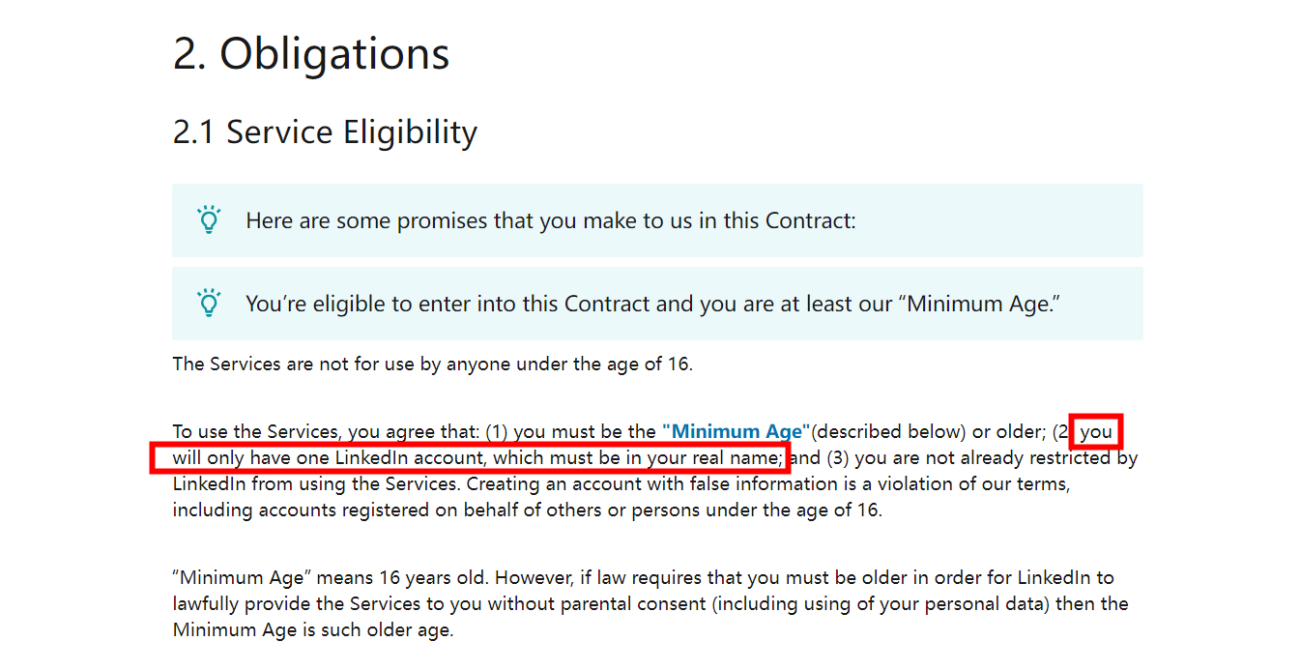Click the lightbulb icon beside "Here are some promises"
The width and height of the screenshot is (1300, 671).
pos(208,220)
